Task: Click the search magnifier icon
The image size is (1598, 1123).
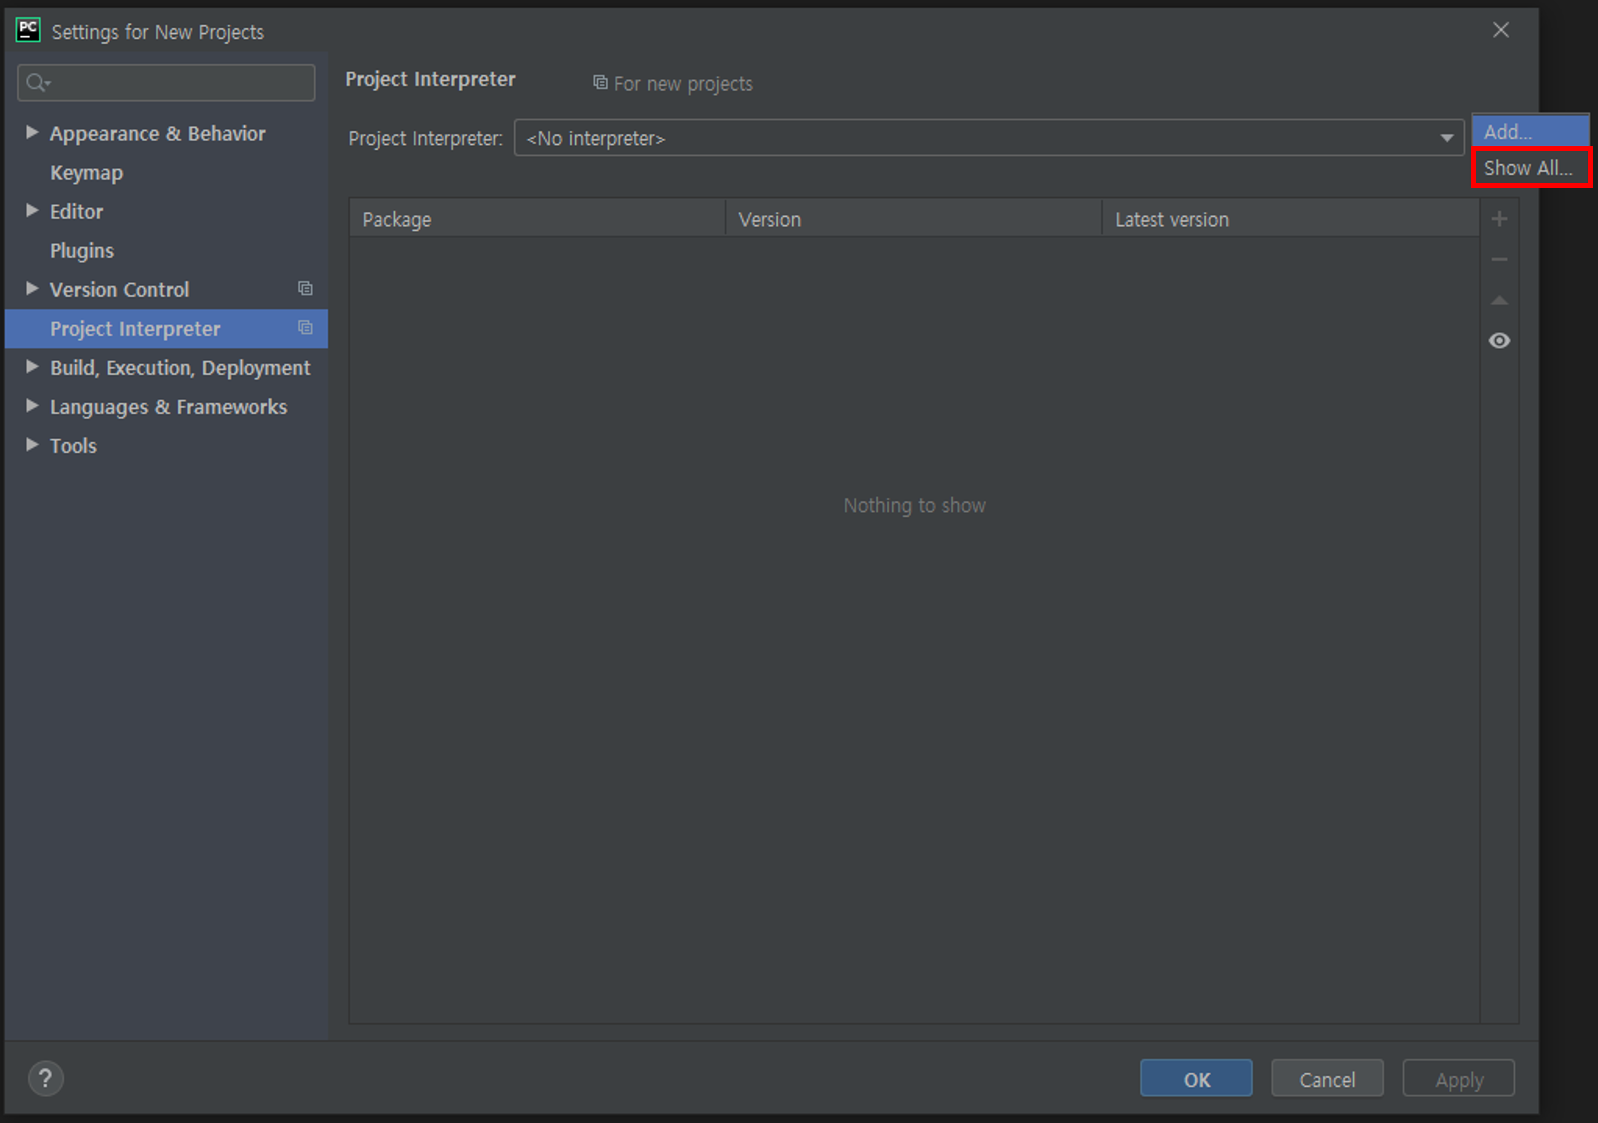Action: tap(37, 83)
